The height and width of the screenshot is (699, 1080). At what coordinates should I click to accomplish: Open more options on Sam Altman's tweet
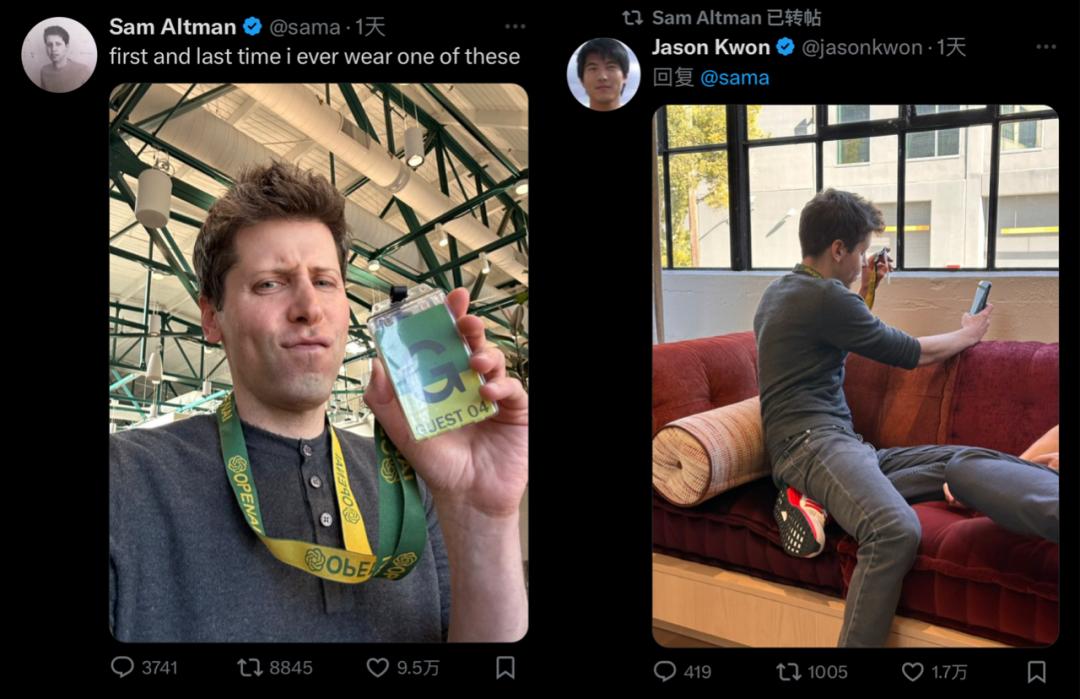[515, 27]
